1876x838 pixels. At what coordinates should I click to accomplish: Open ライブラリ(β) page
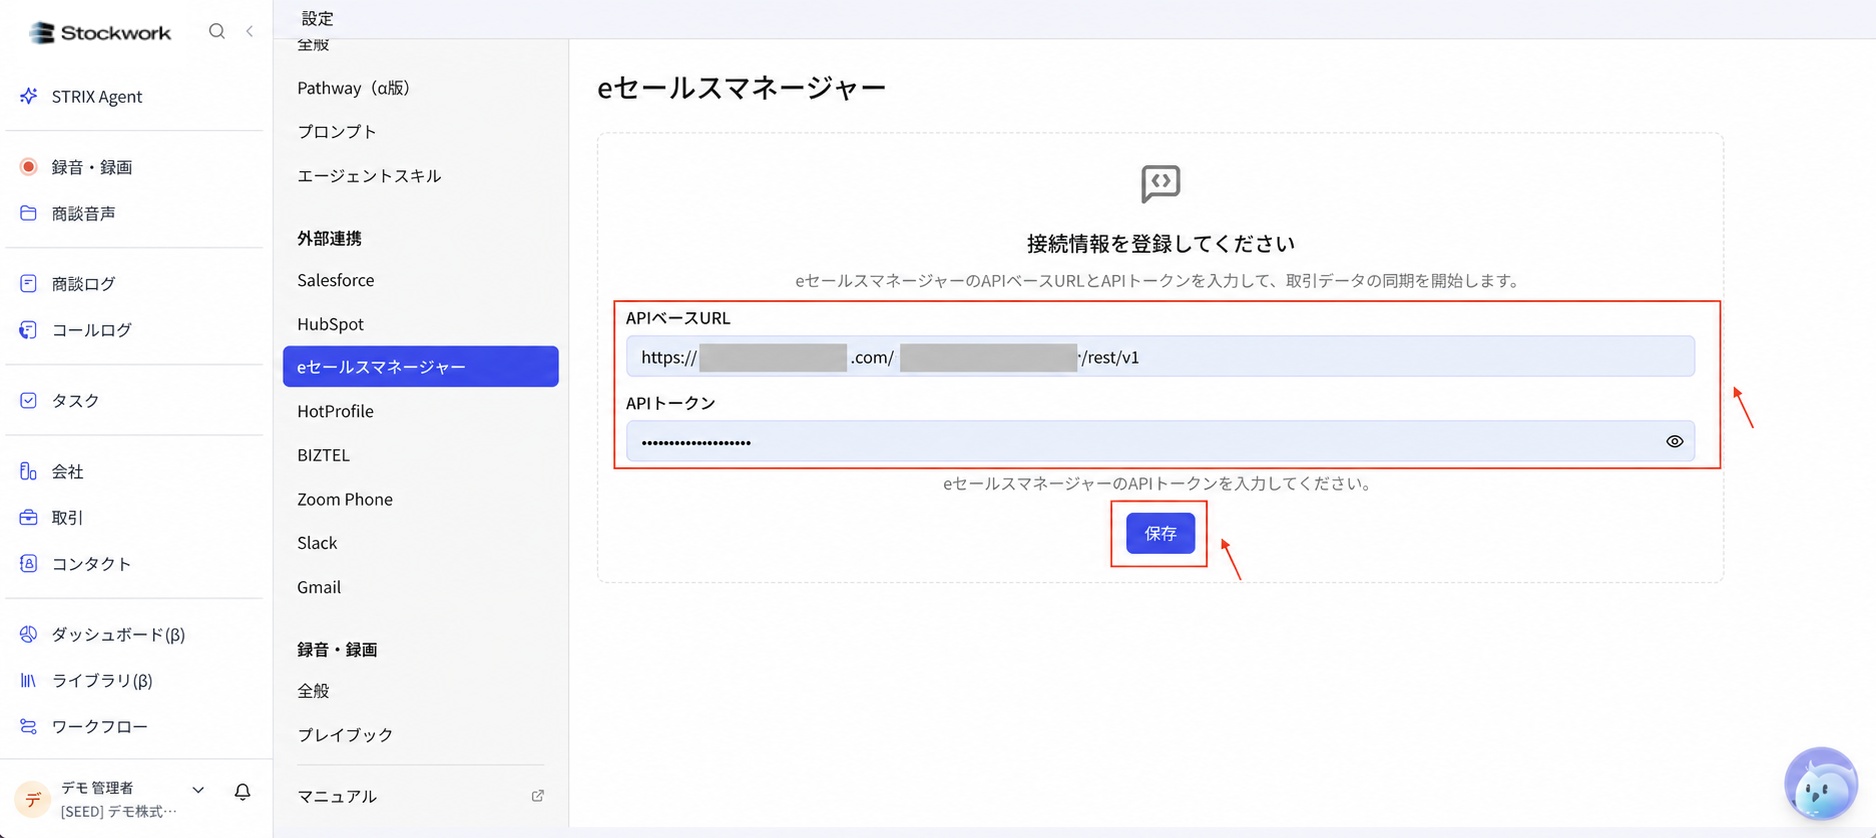click(102, 680)
